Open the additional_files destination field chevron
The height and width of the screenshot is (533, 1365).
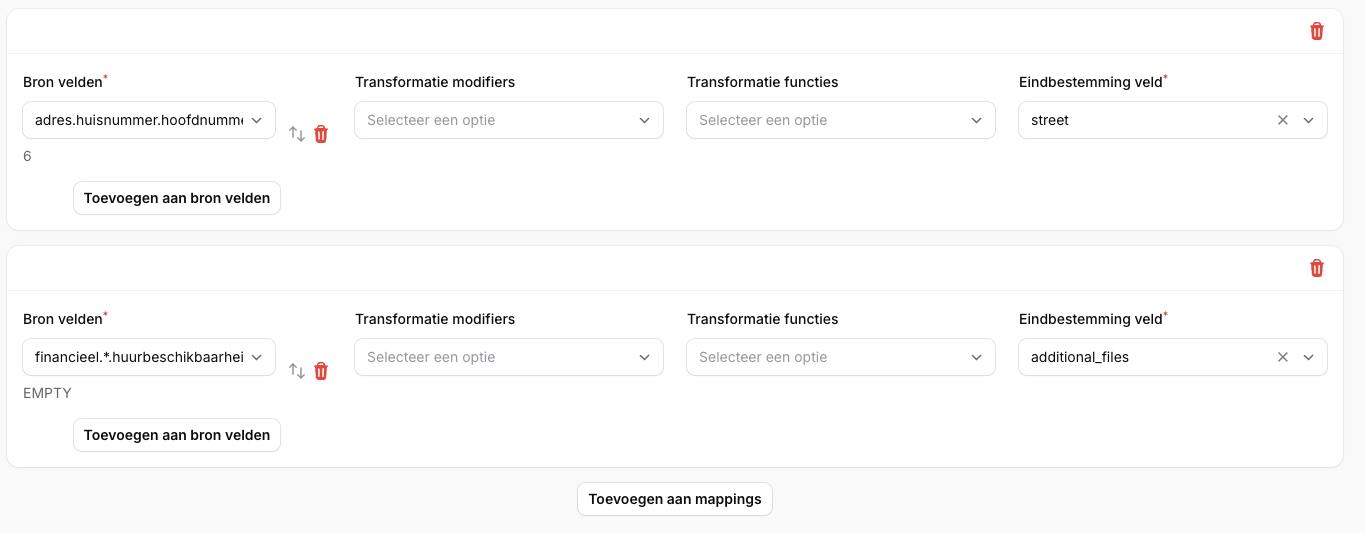[1309, 357]
